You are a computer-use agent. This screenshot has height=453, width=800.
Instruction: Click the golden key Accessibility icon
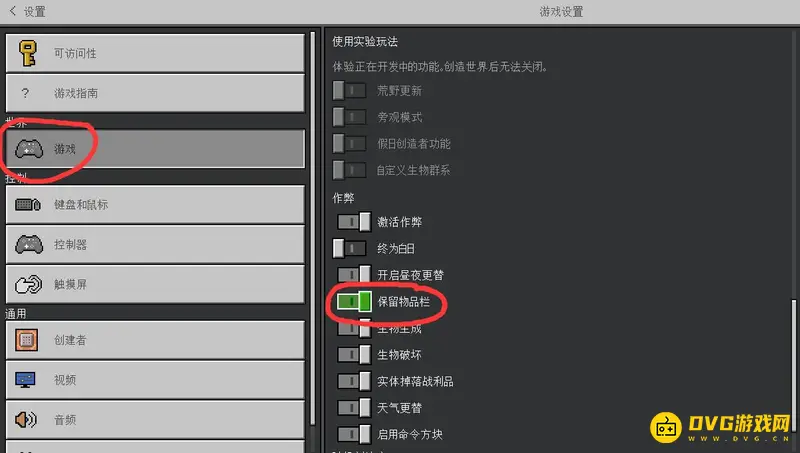pyautogui.click(x=28, y=53)
